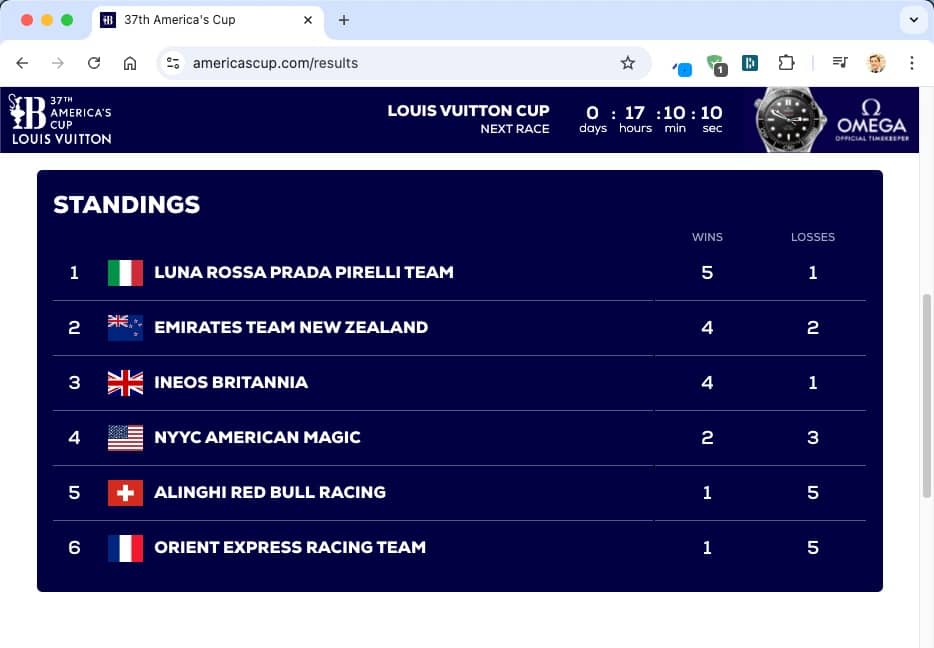
Task: Close the 37th America's Cup tab
Action: point(308,20)
